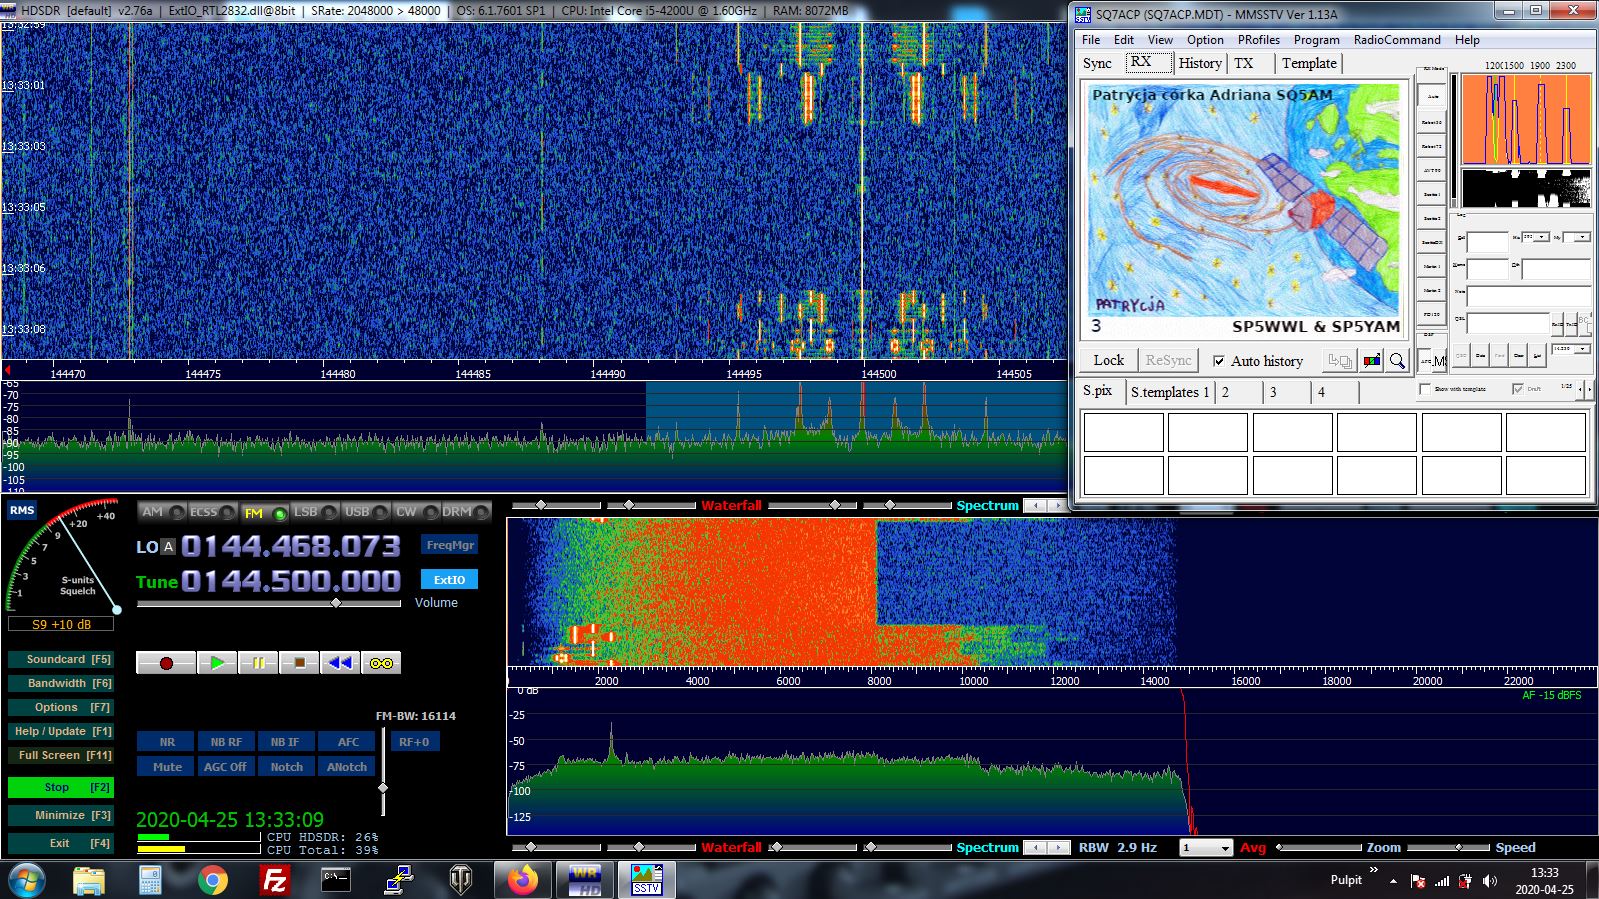Open the PRofiles menu in MMSSTV
The image size is (1599, 899).
pyautogui.click(x=1258, y=40)
